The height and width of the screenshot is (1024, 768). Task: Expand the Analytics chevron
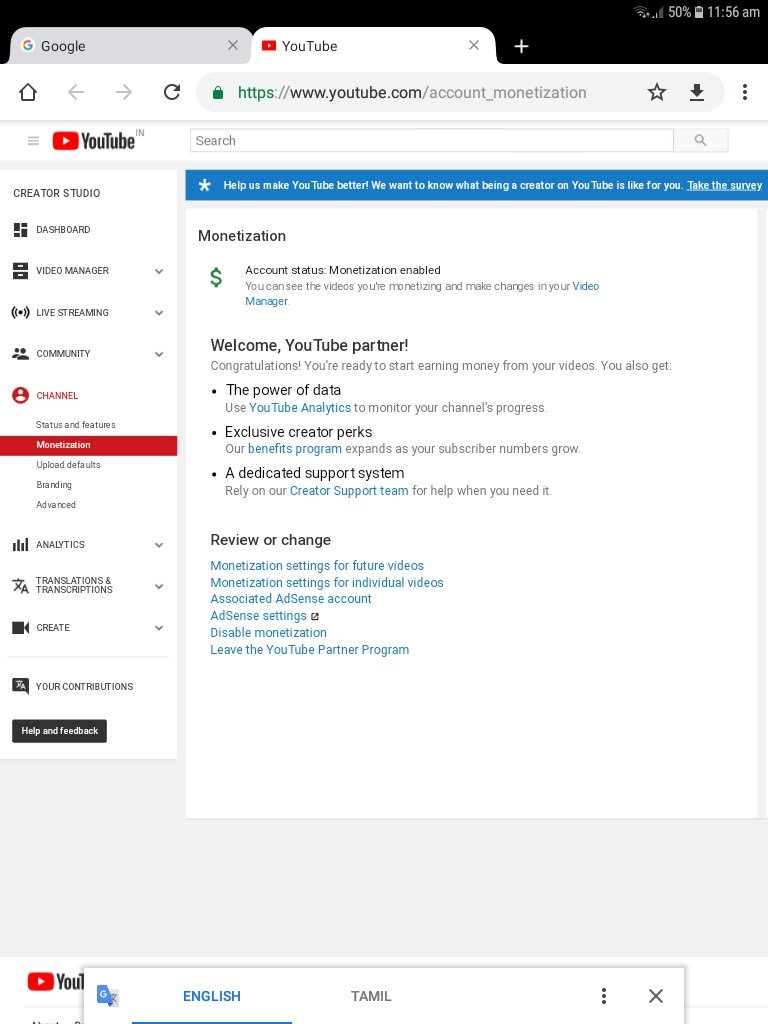(x=159, y=545)
